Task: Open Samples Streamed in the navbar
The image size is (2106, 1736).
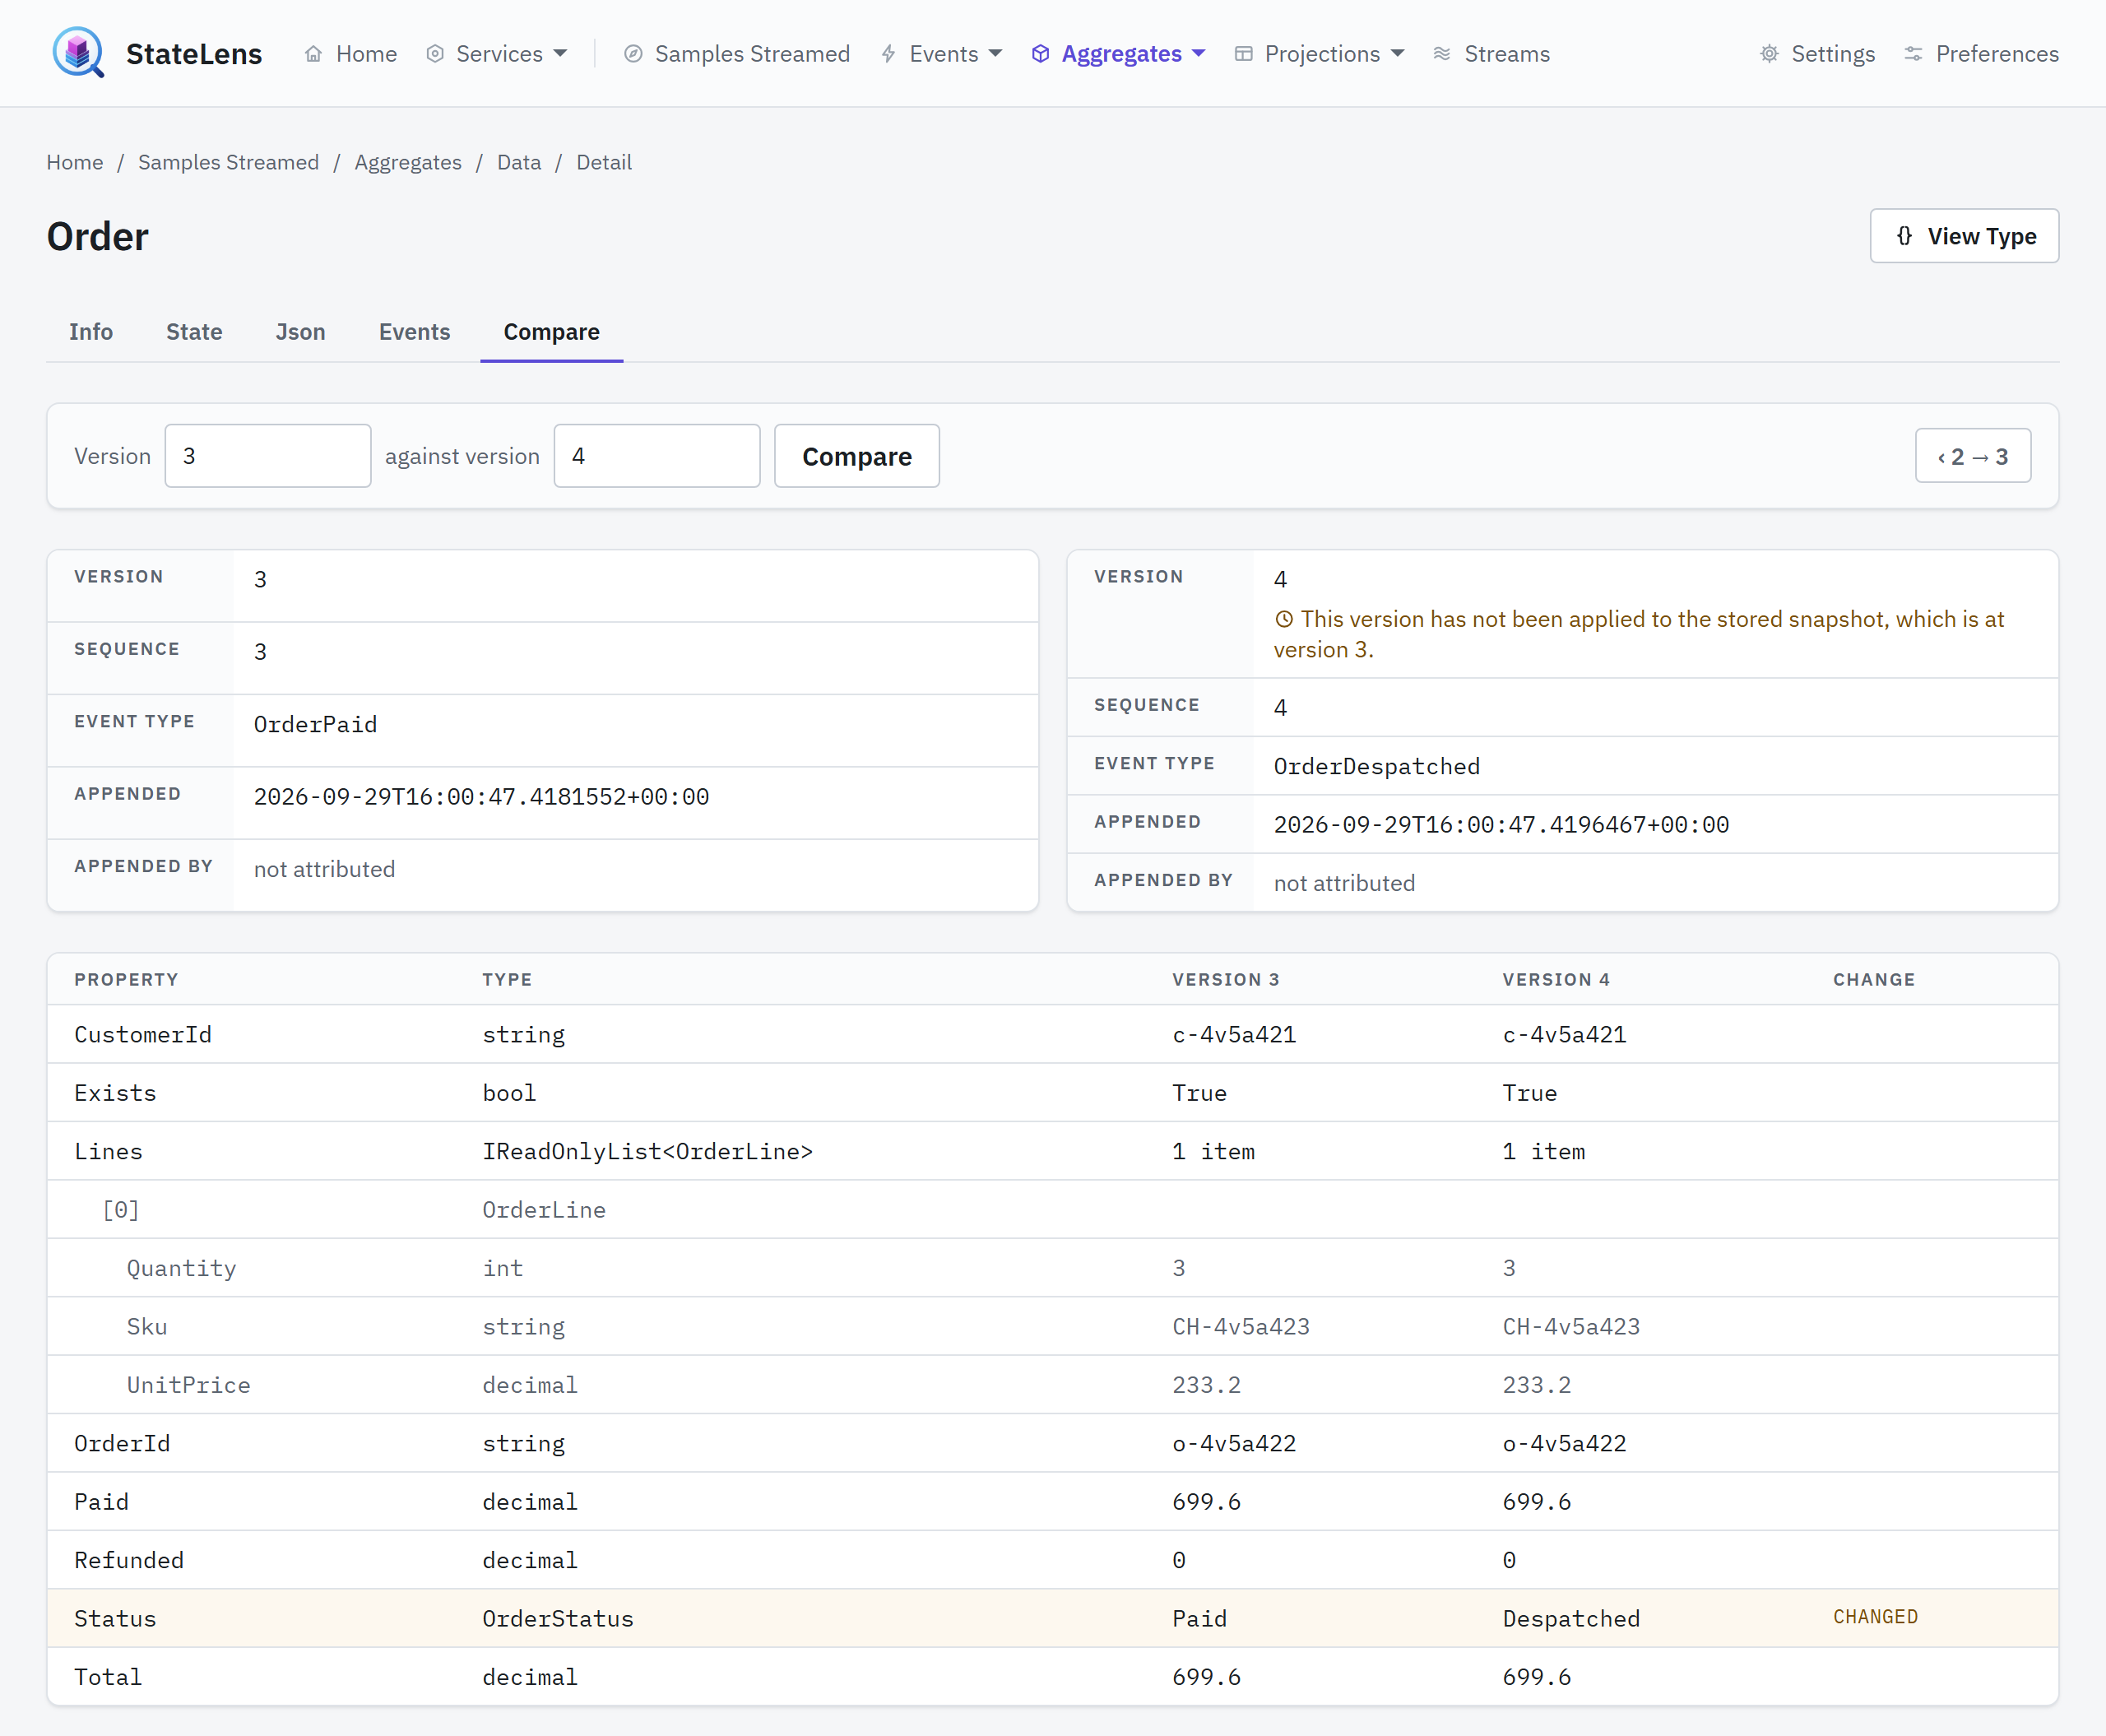Action: pos(736,54)
